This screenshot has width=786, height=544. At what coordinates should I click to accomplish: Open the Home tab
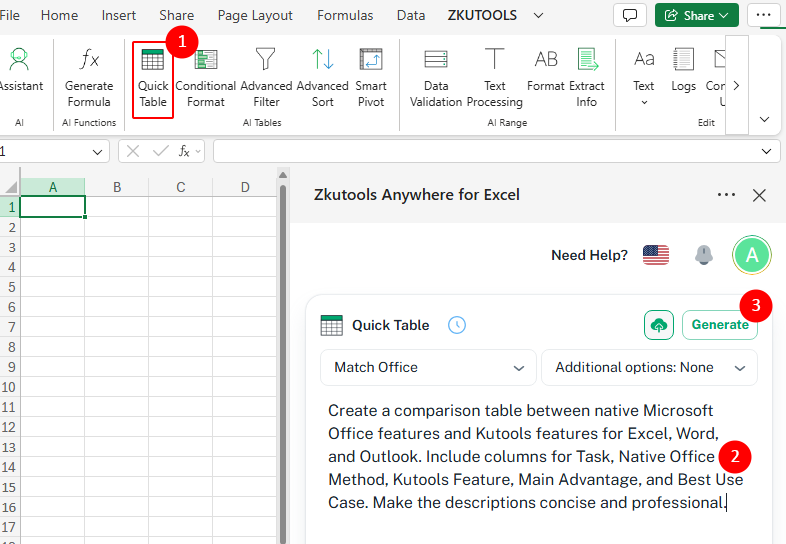[x=59, y=16]
